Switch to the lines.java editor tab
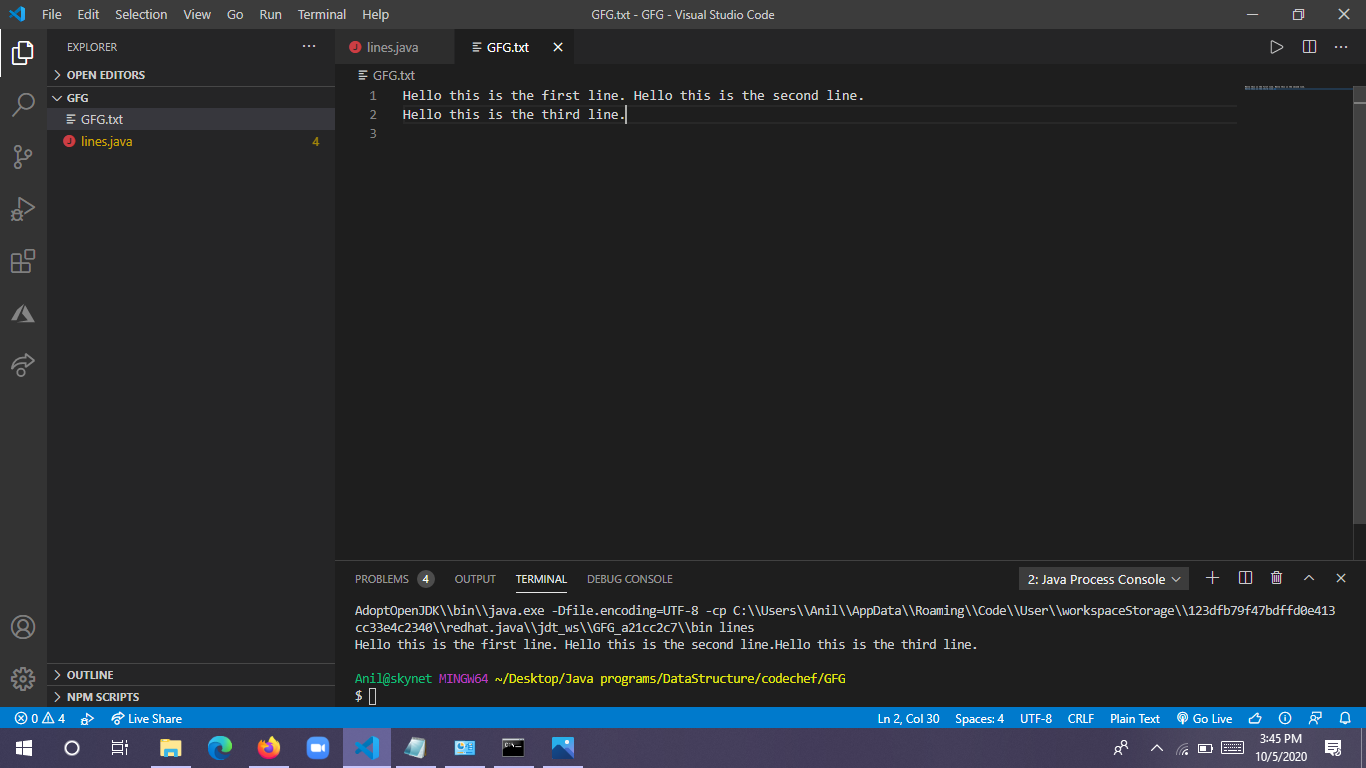The width and height of the screenshot is (1366, 768). 394,47
